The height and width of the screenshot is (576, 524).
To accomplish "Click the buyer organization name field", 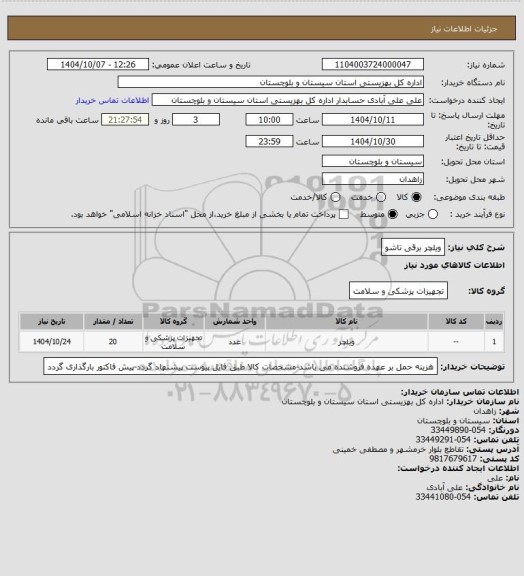I will point(270,82).
